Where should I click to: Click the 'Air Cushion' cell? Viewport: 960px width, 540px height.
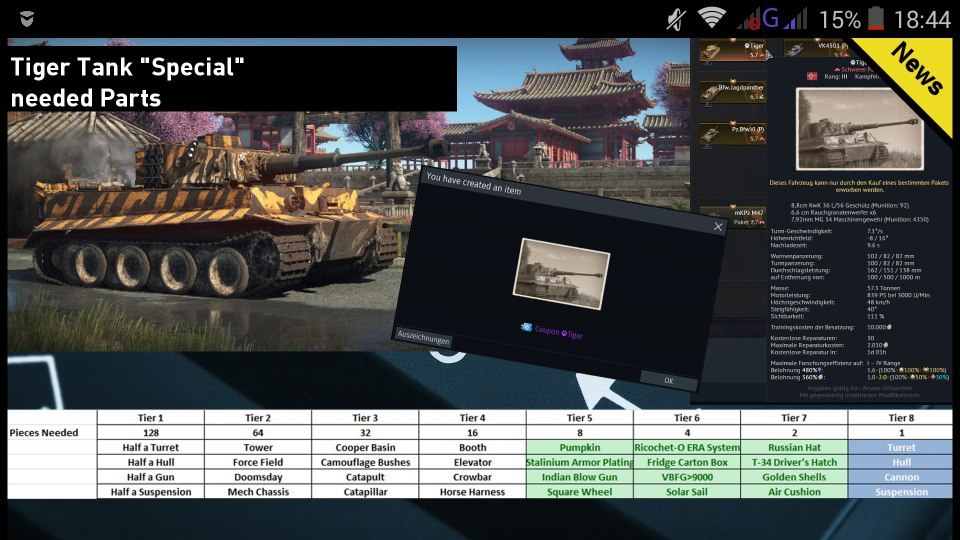[794, 492]
